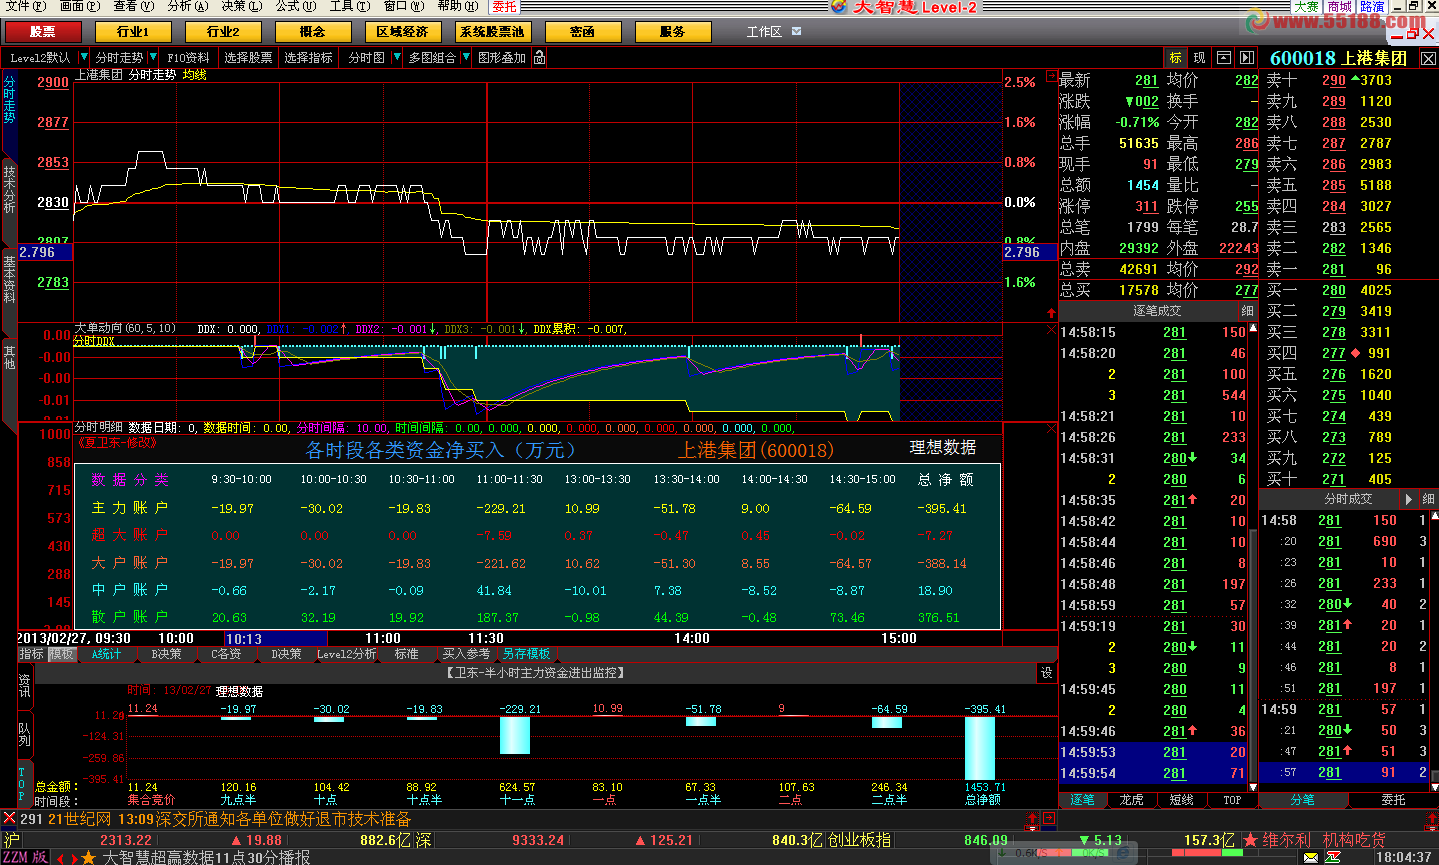This screenshot has width=1439, height=865.
Task: Select the 资讯 side tab at bottom left
Action: click(x=24, y=686)
